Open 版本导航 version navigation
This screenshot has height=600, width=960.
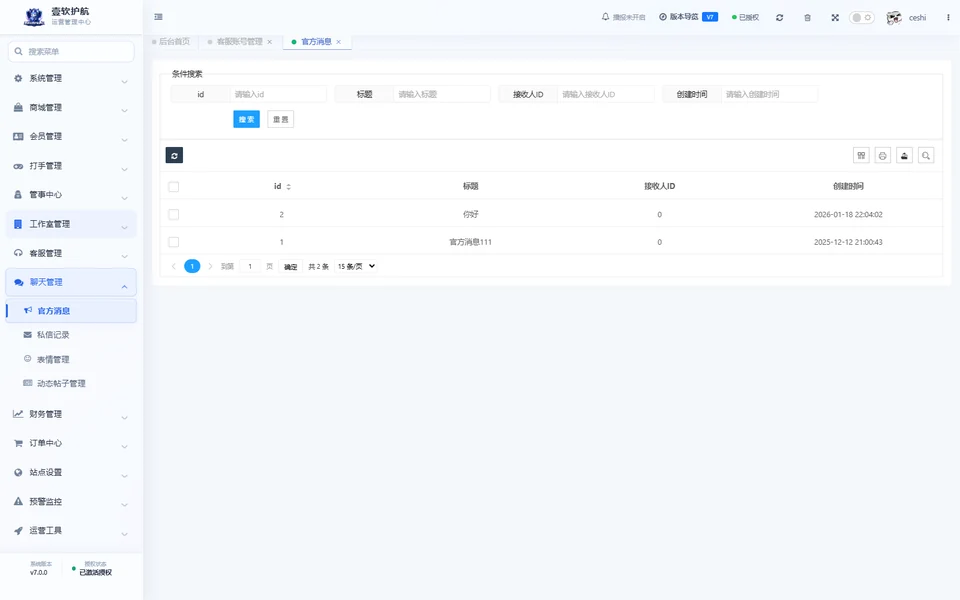tap(688, 17)
